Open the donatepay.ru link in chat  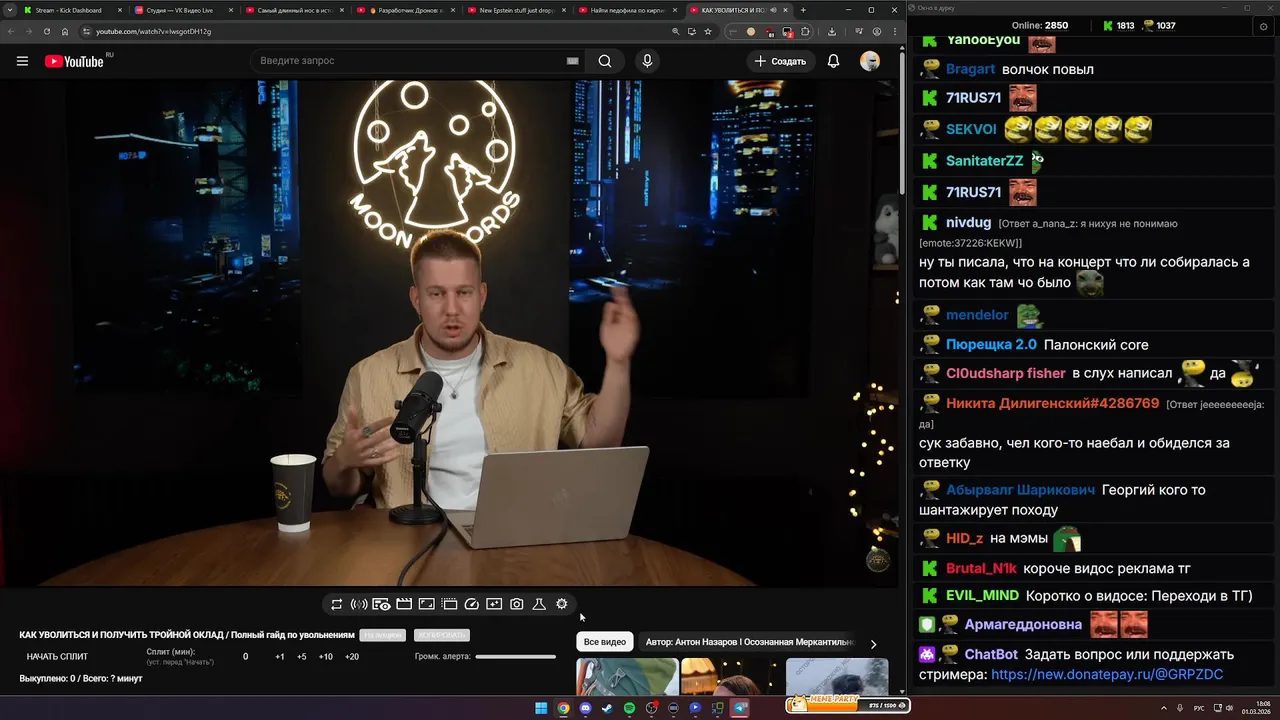(x=1107, y=675)
